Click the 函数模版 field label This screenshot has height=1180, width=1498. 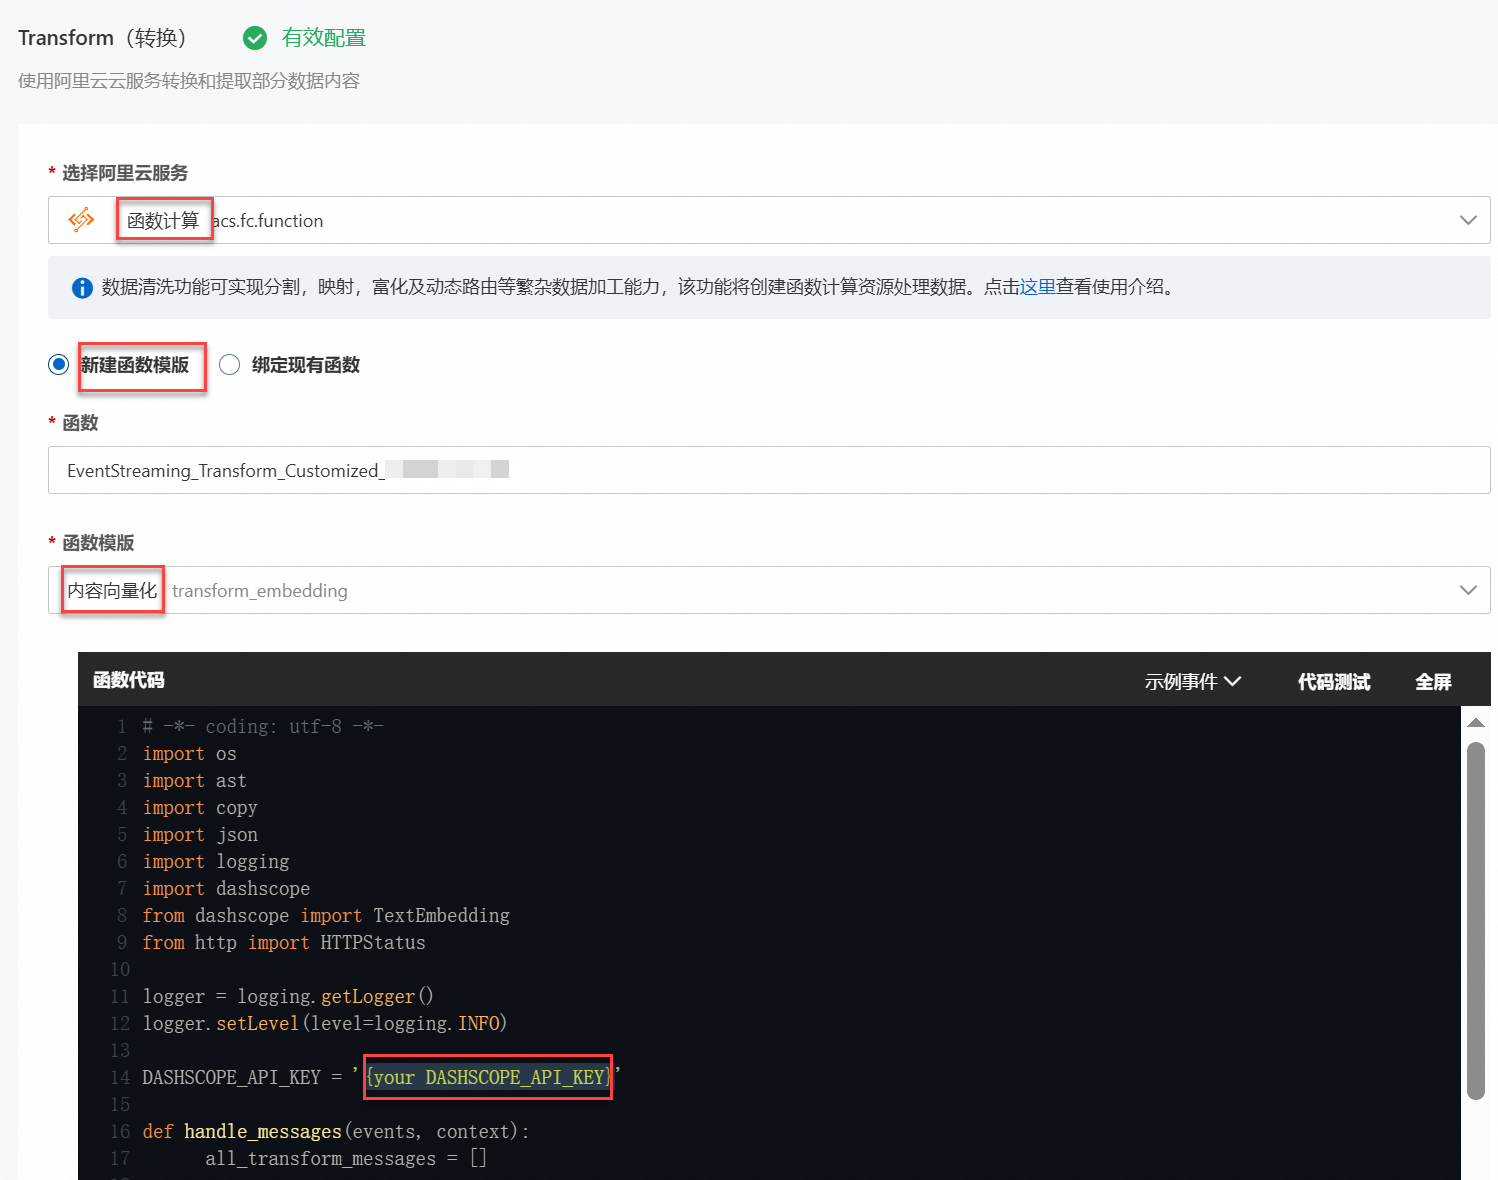coord(98,543)
